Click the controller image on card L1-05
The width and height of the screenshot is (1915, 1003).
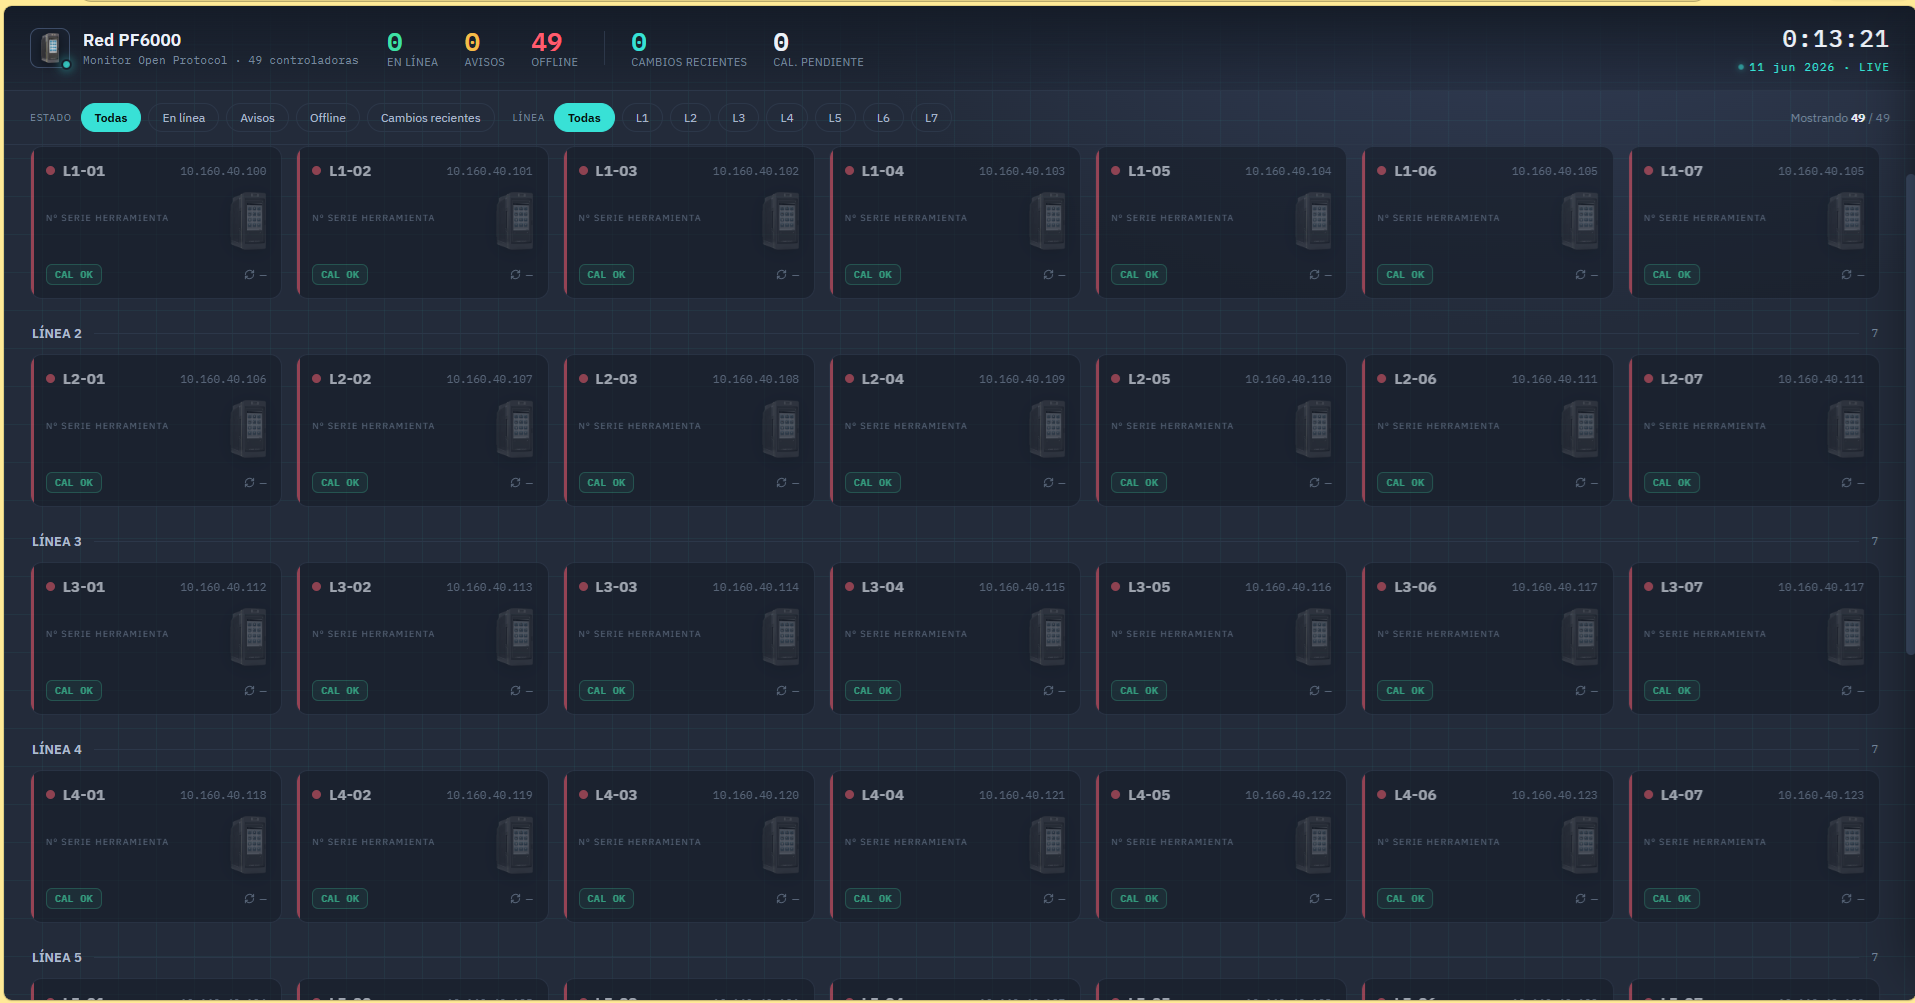[x=1314, y=220]
